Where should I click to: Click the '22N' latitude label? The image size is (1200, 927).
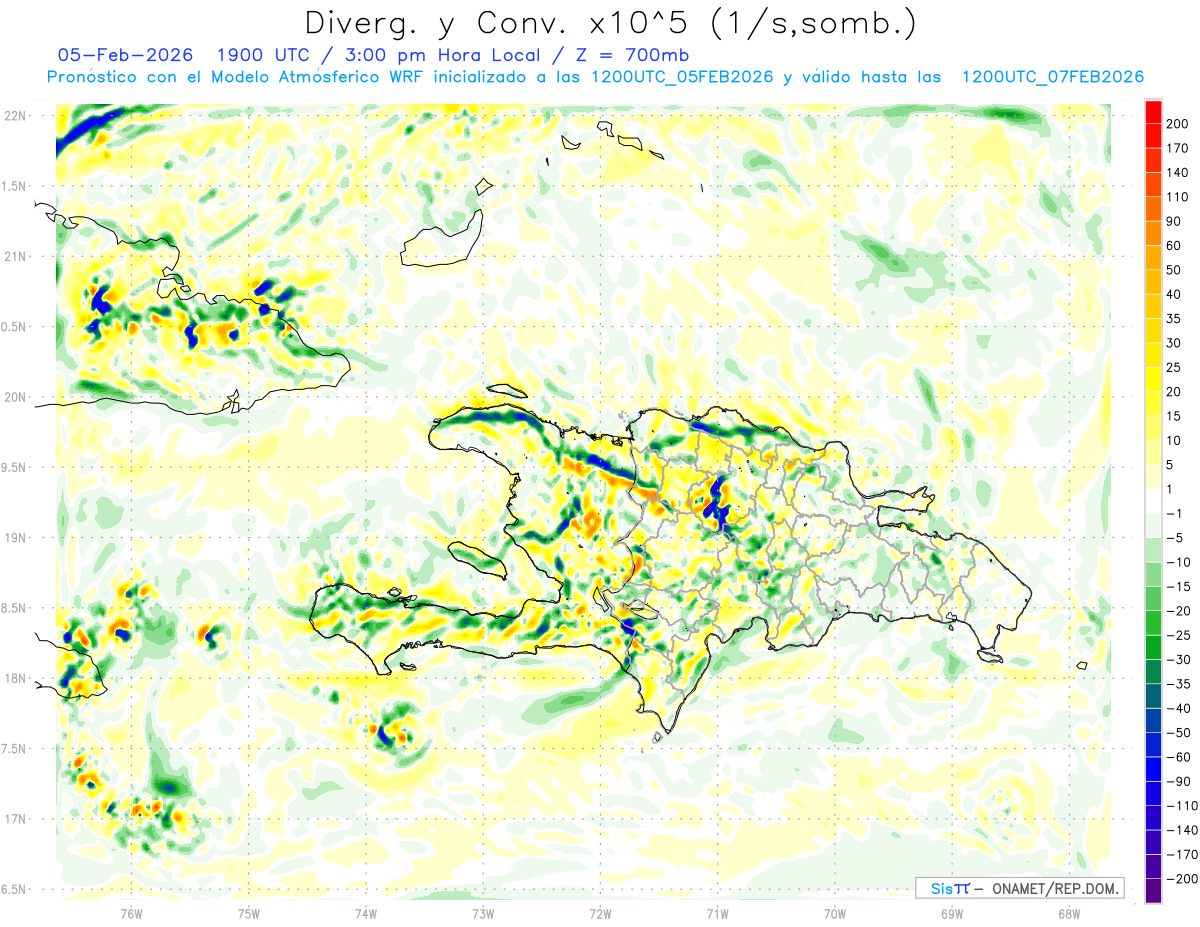click(x=13, y=116)
